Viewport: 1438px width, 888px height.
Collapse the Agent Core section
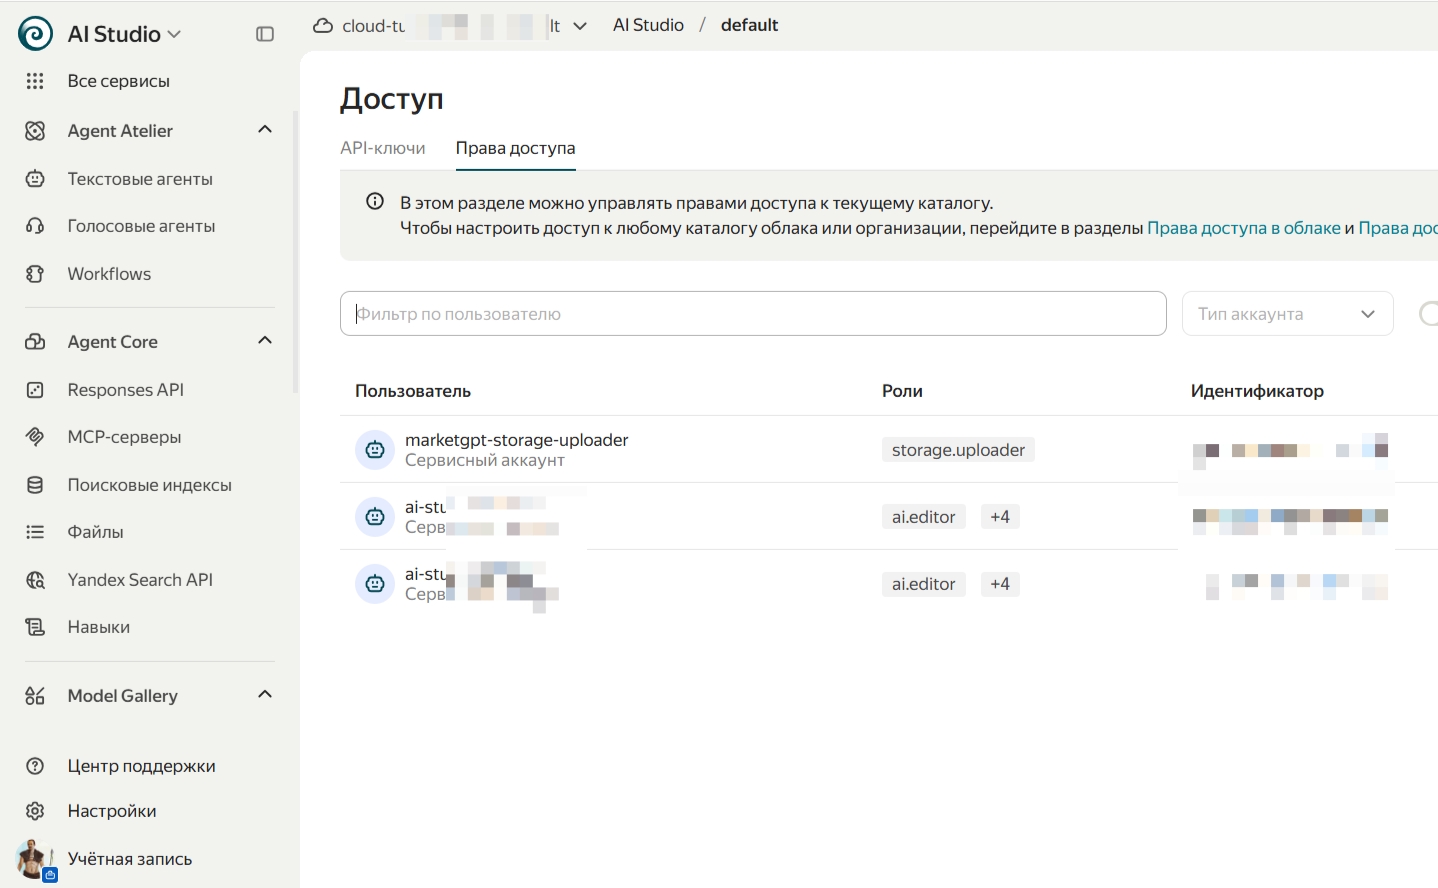tap(265, 340)
